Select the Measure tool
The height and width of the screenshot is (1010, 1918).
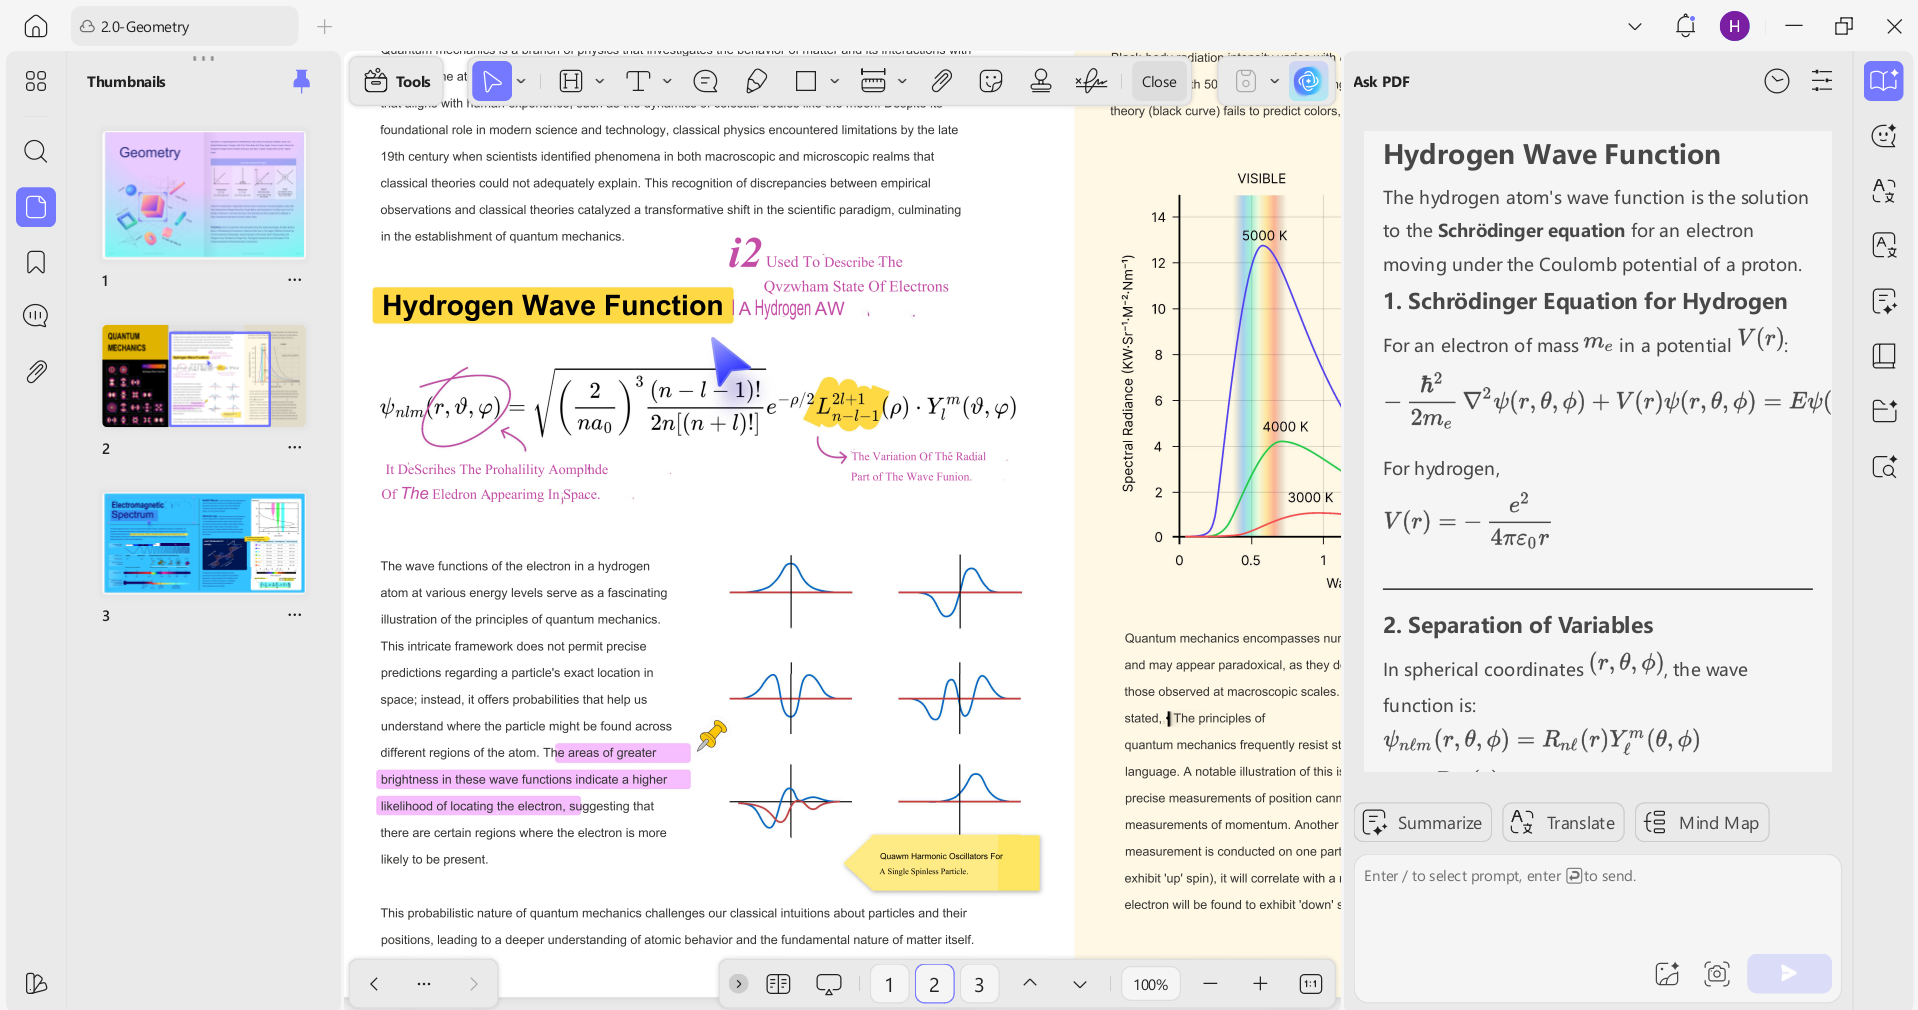coord(873,81)
